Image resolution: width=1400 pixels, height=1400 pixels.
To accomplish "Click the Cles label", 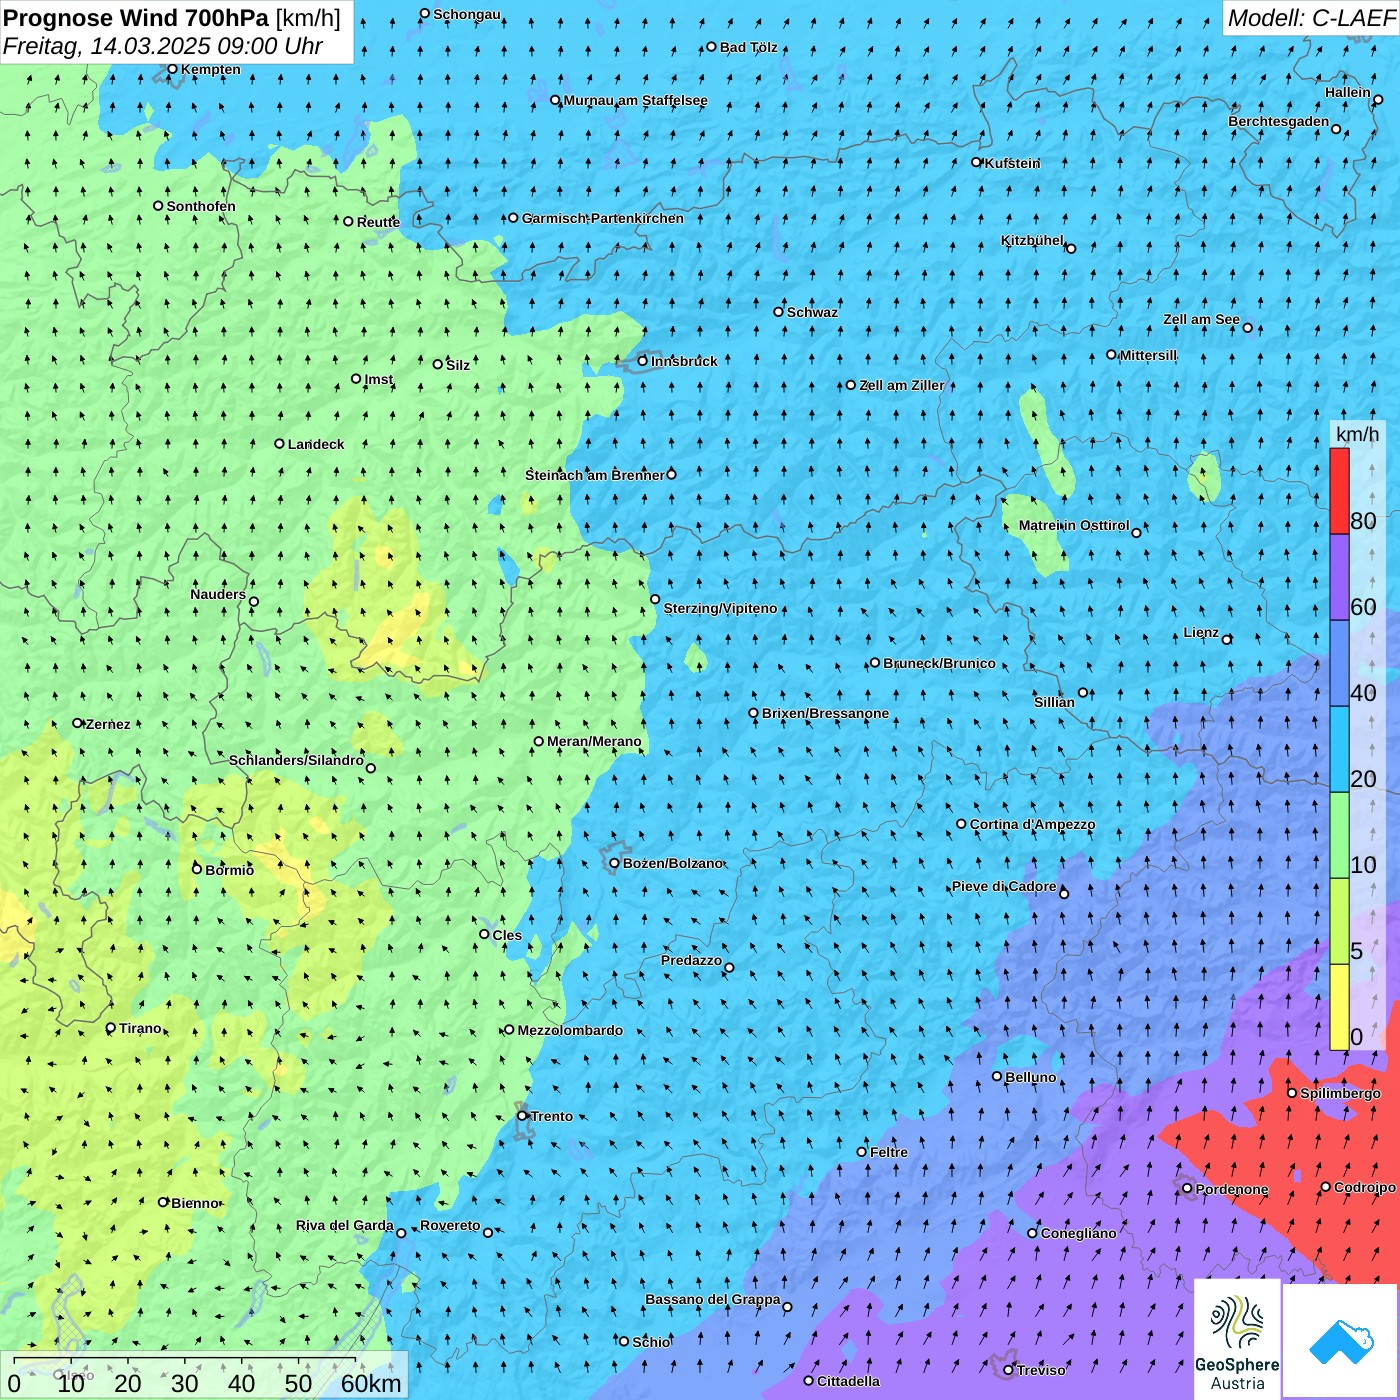I will tap(507, 935).
